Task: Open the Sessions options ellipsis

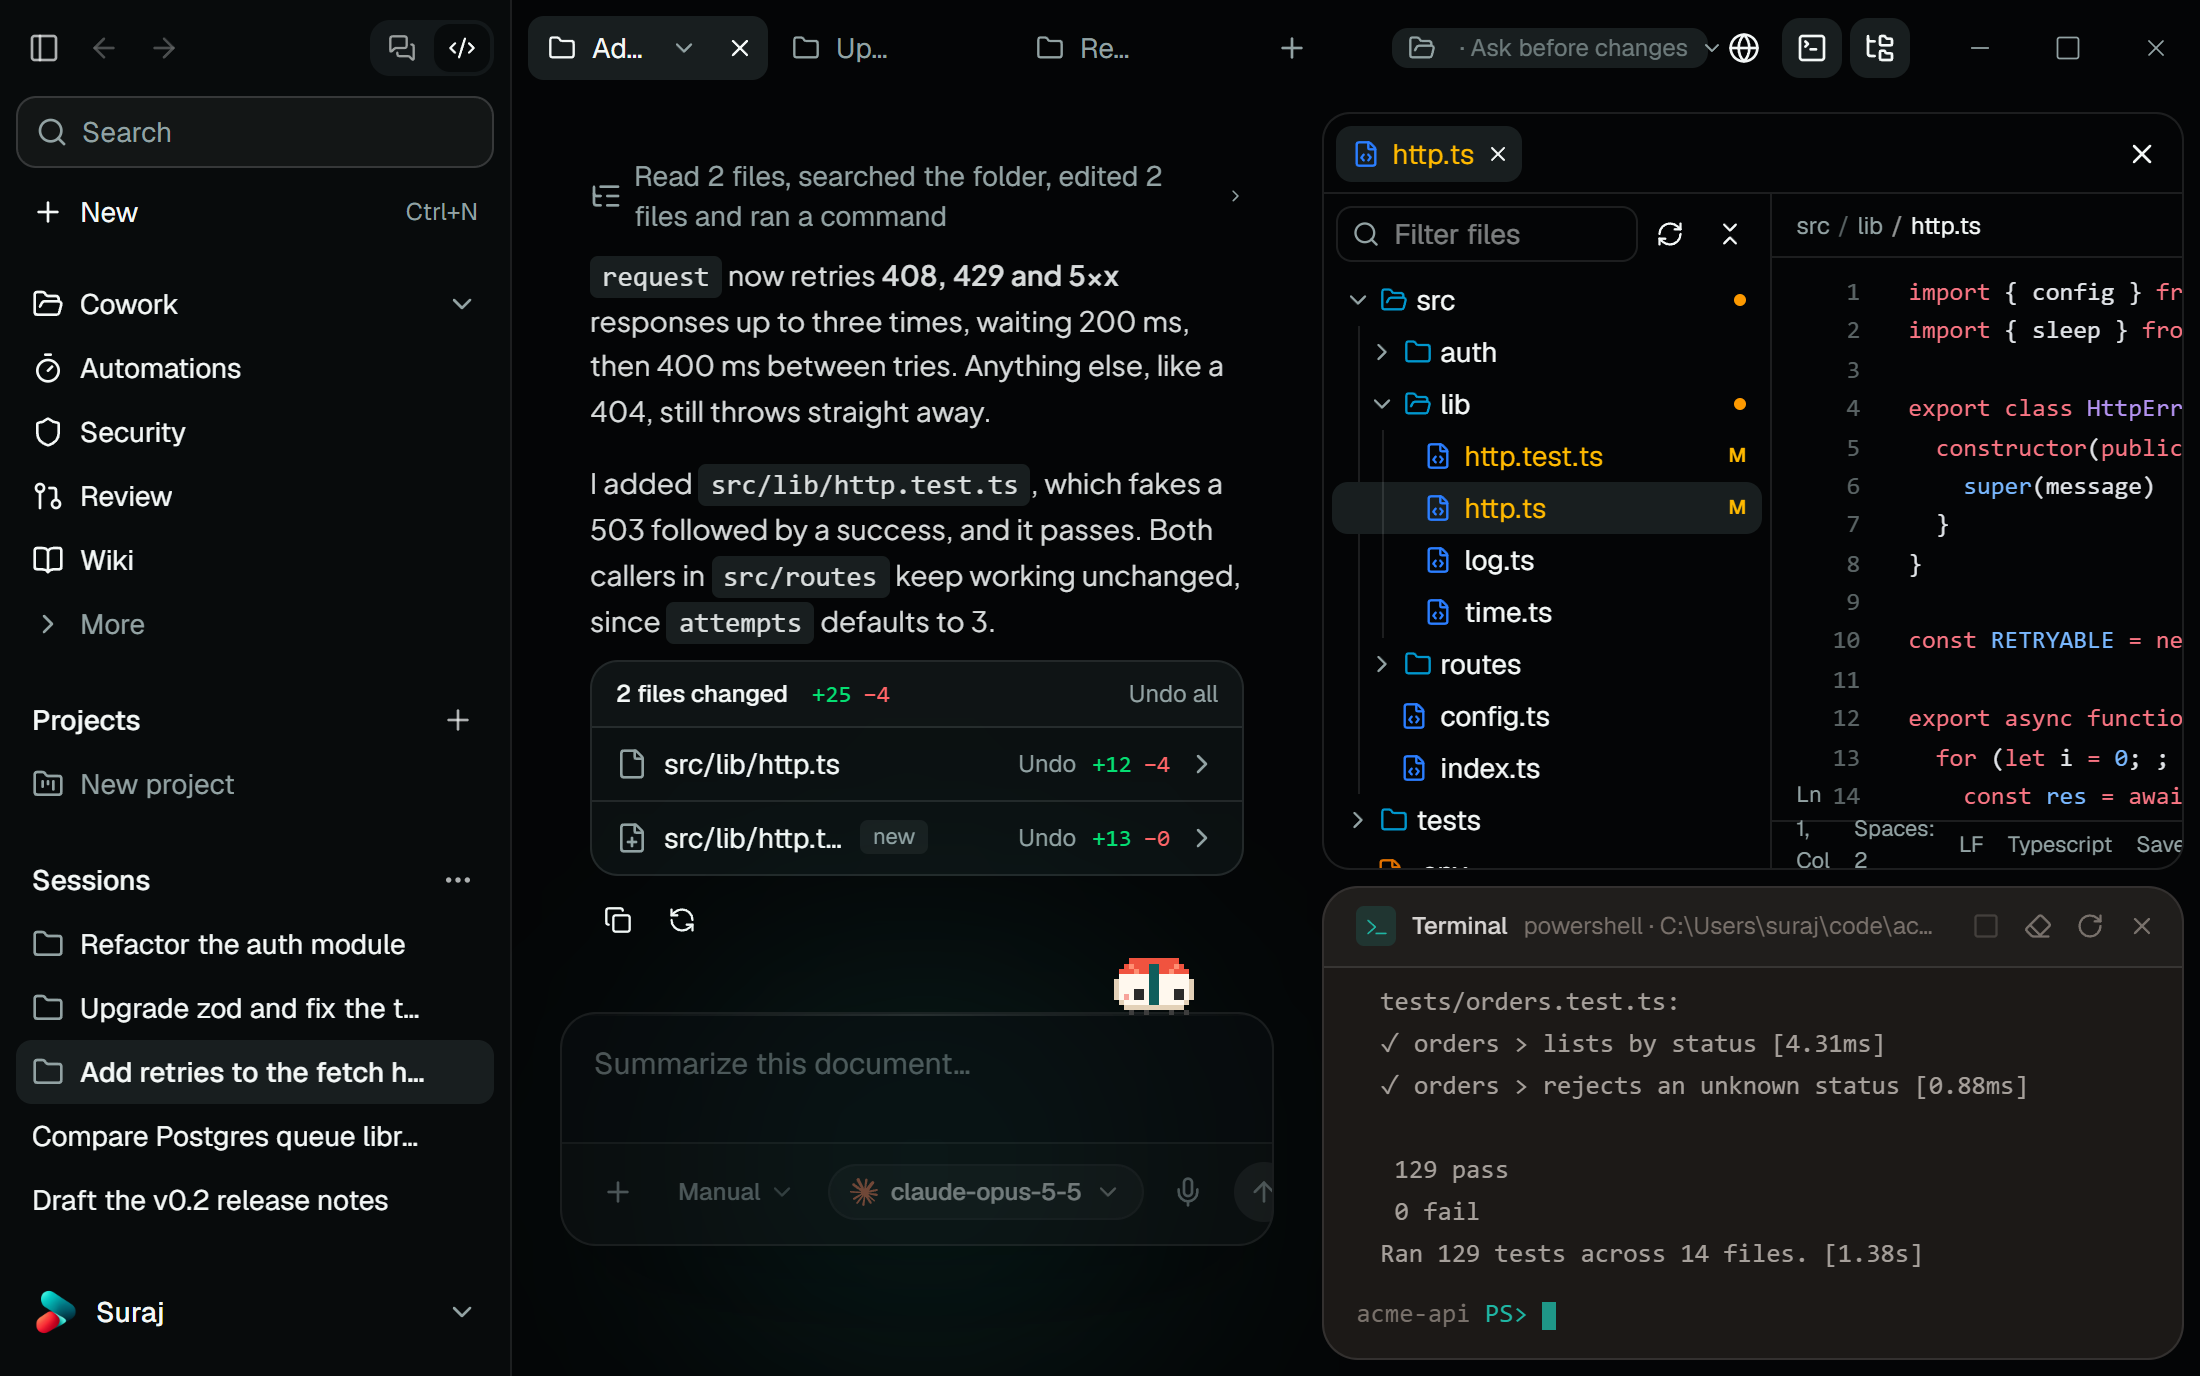Action: click(x=458, y=880)
